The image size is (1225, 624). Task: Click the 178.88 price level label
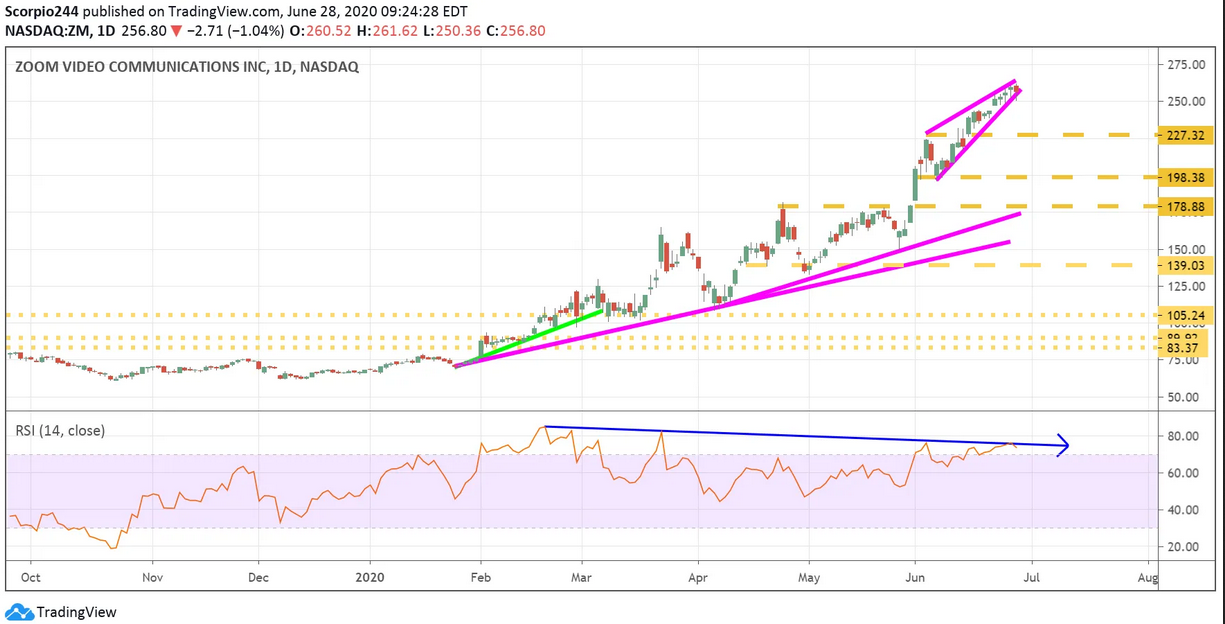pos(1185,206)
